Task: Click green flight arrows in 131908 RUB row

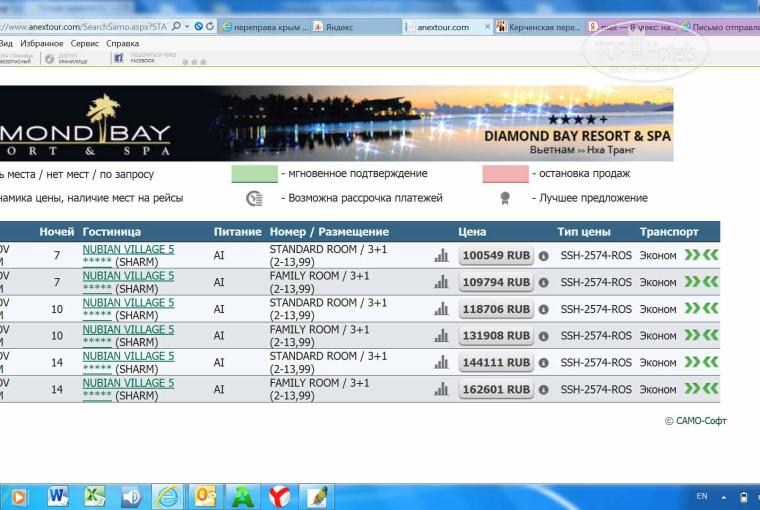Action: click(x=701, y=335)
